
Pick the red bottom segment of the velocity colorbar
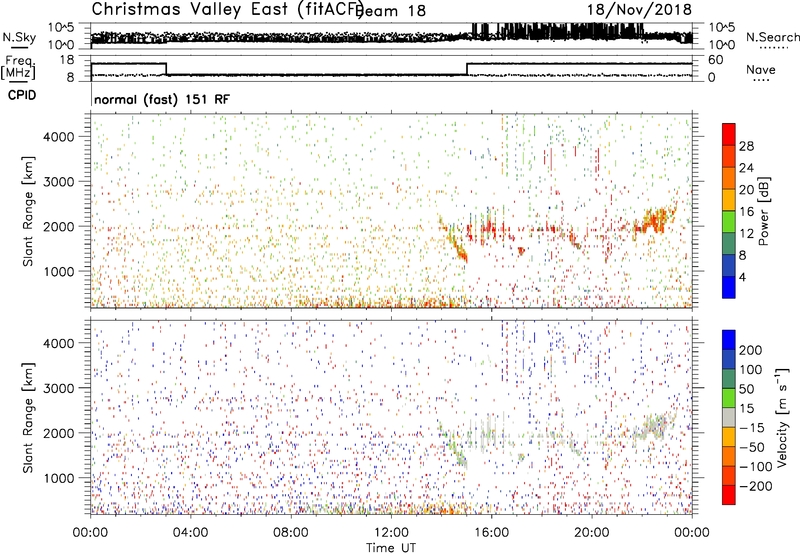(x=729, y=495)
